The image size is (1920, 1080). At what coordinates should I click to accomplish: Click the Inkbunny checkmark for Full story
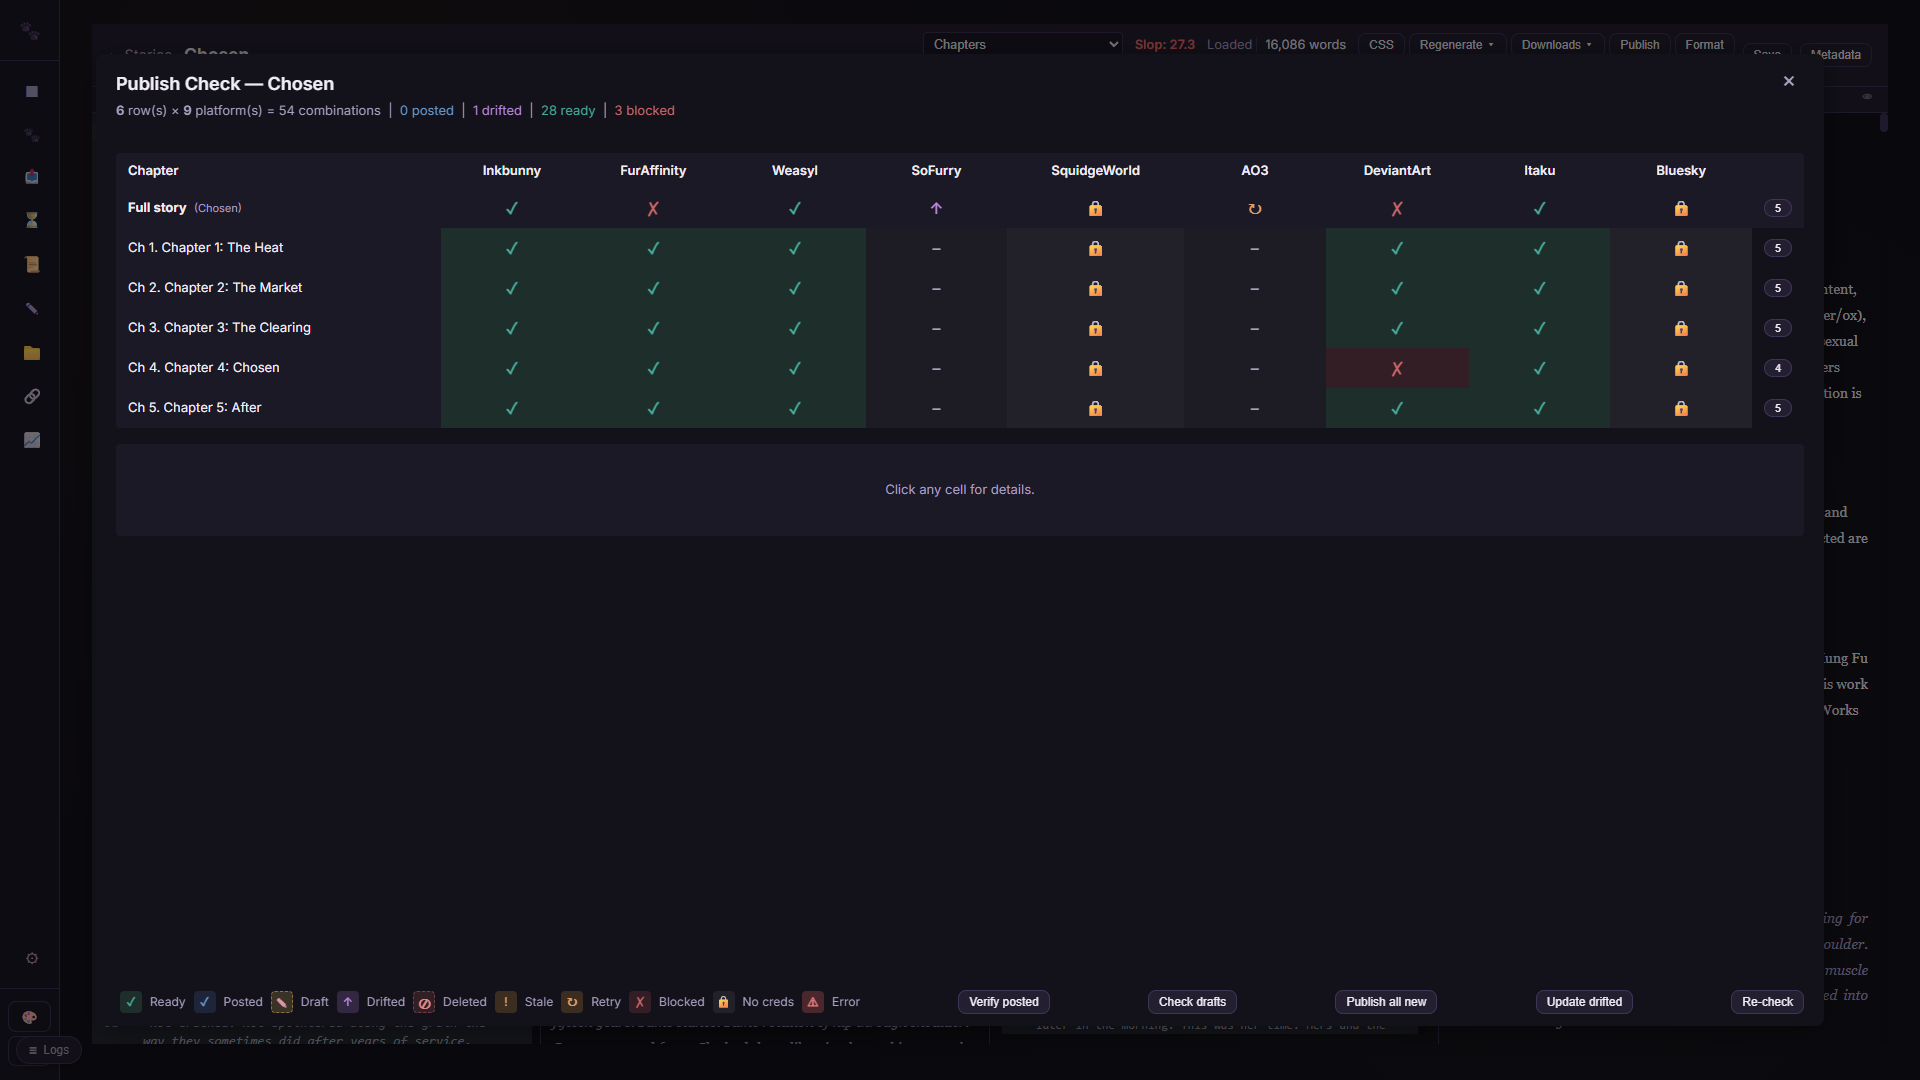pos(512,209)
